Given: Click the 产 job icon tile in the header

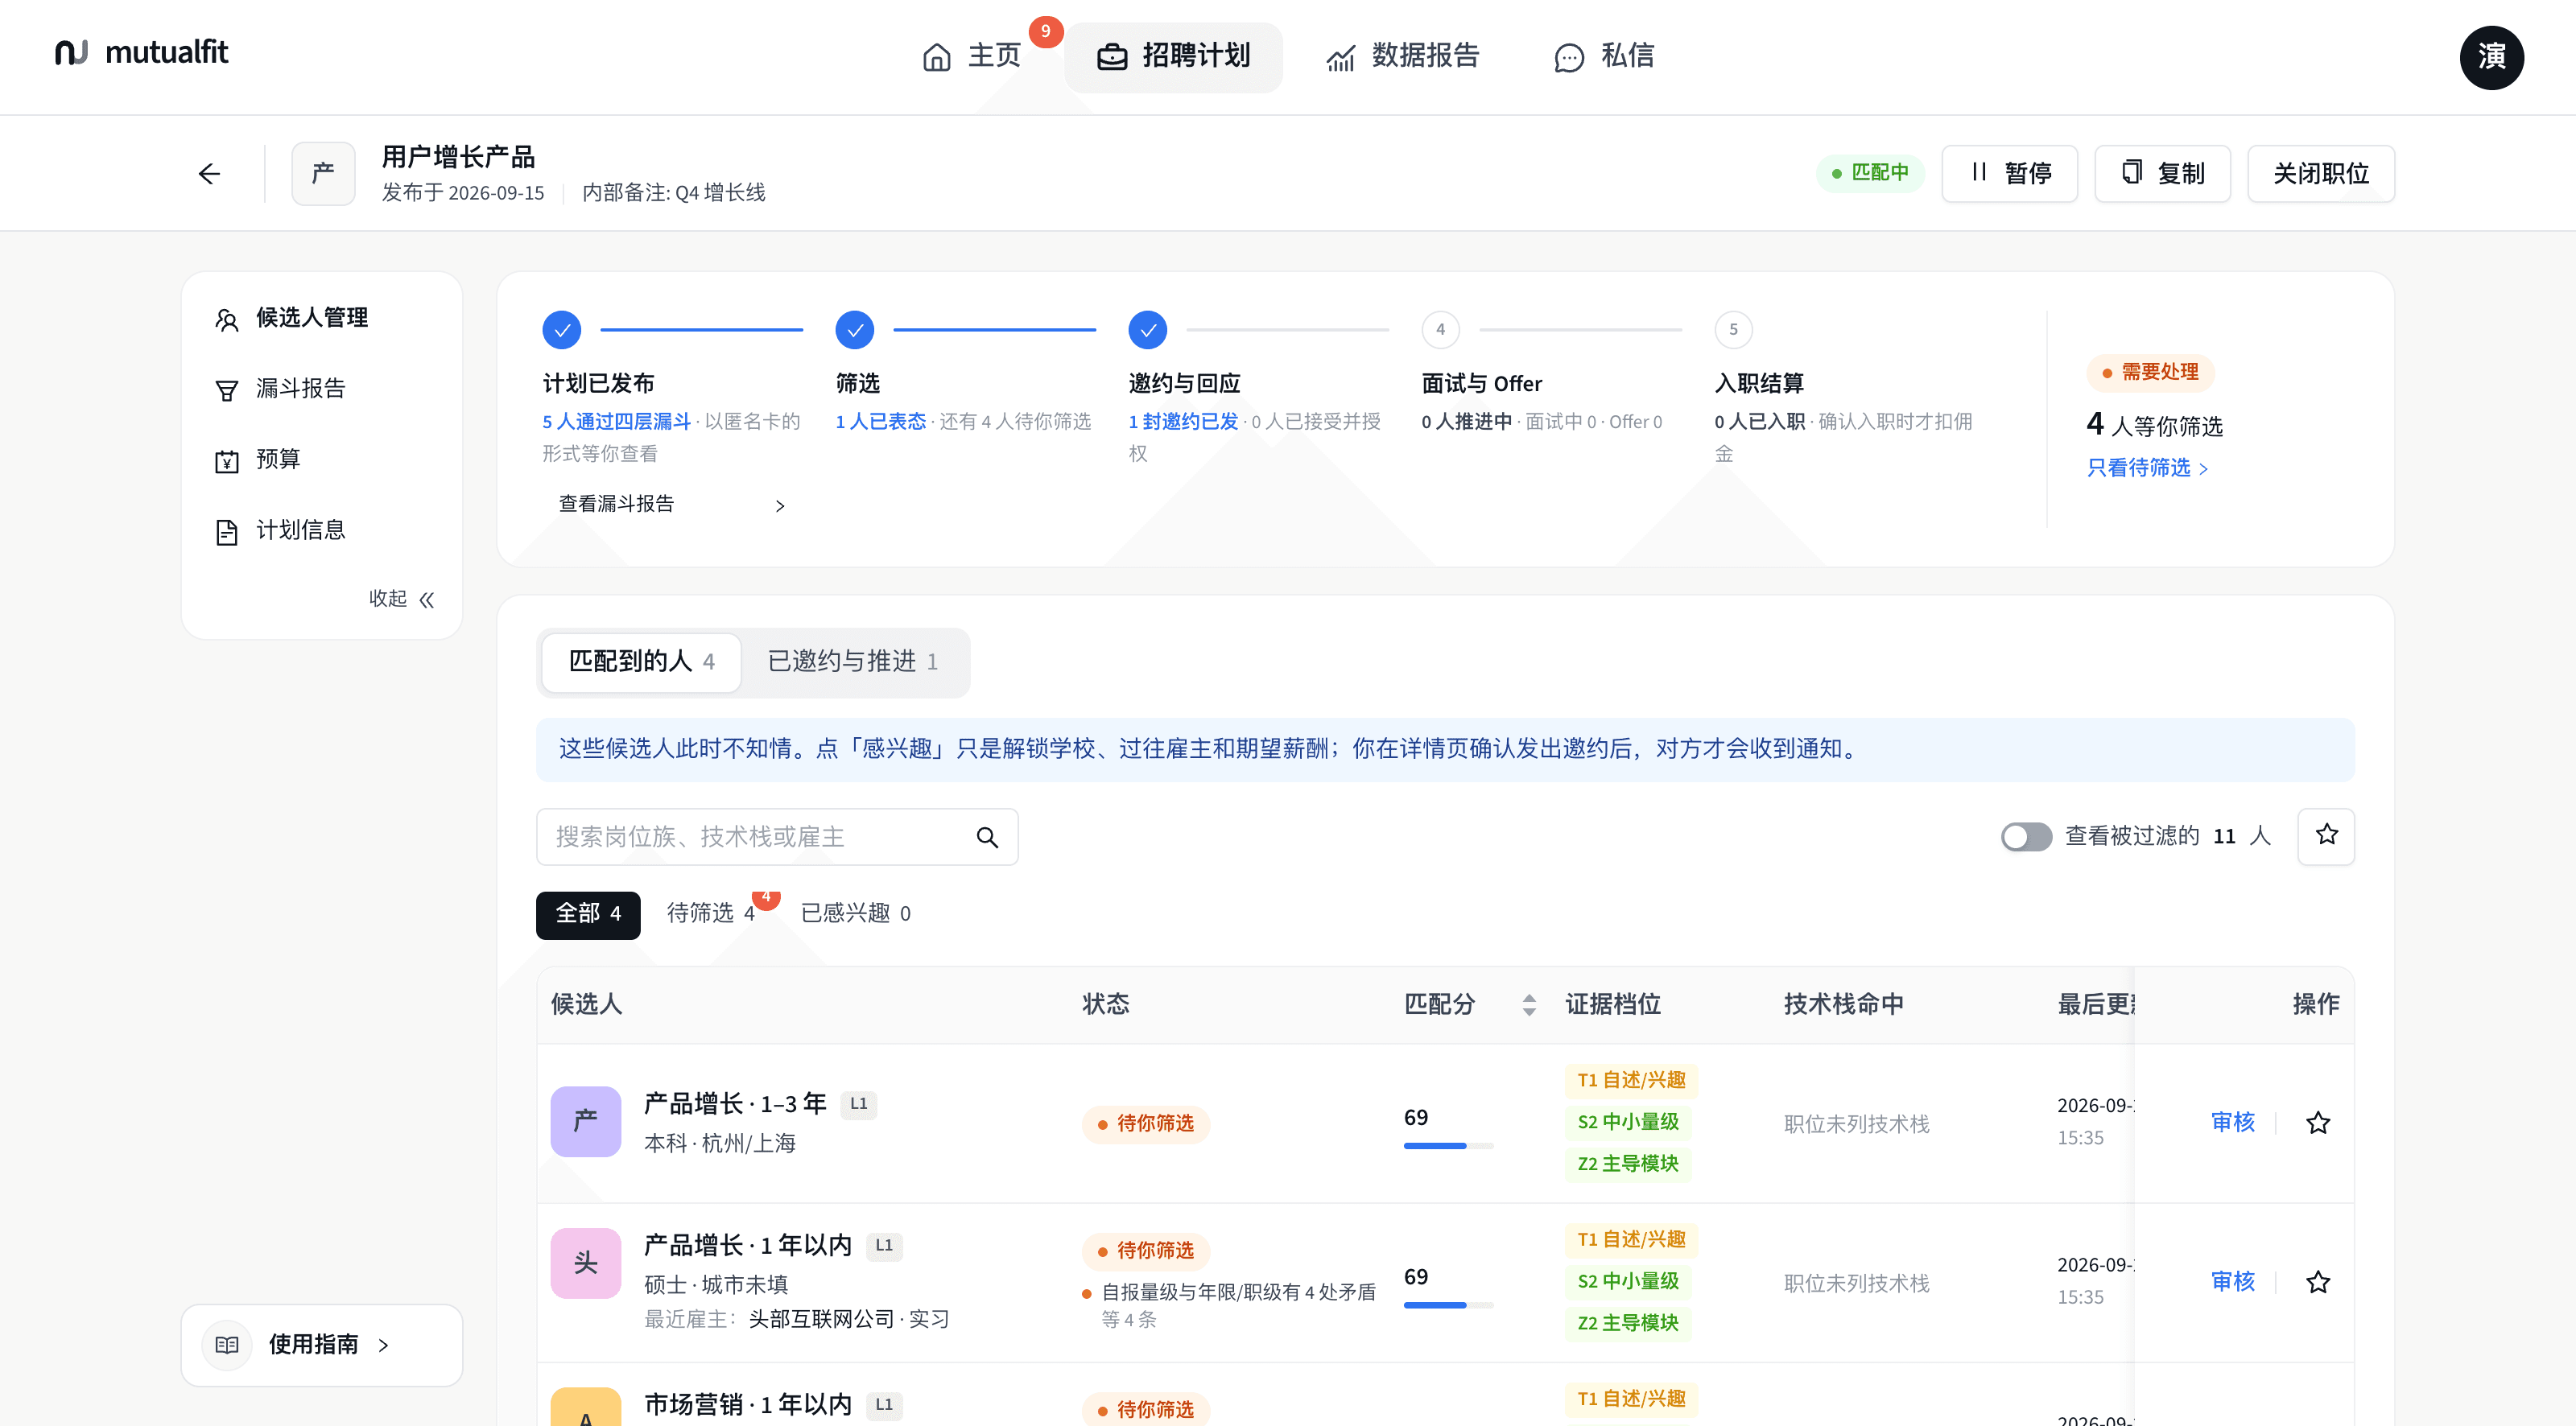Looking at the screenshot, I should click(x=323, y=173).
